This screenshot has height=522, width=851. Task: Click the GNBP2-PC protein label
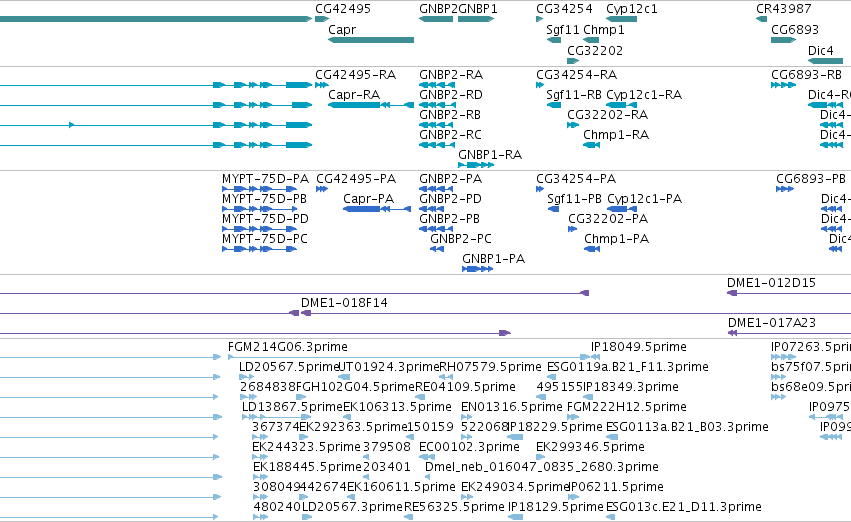[461, 239]
